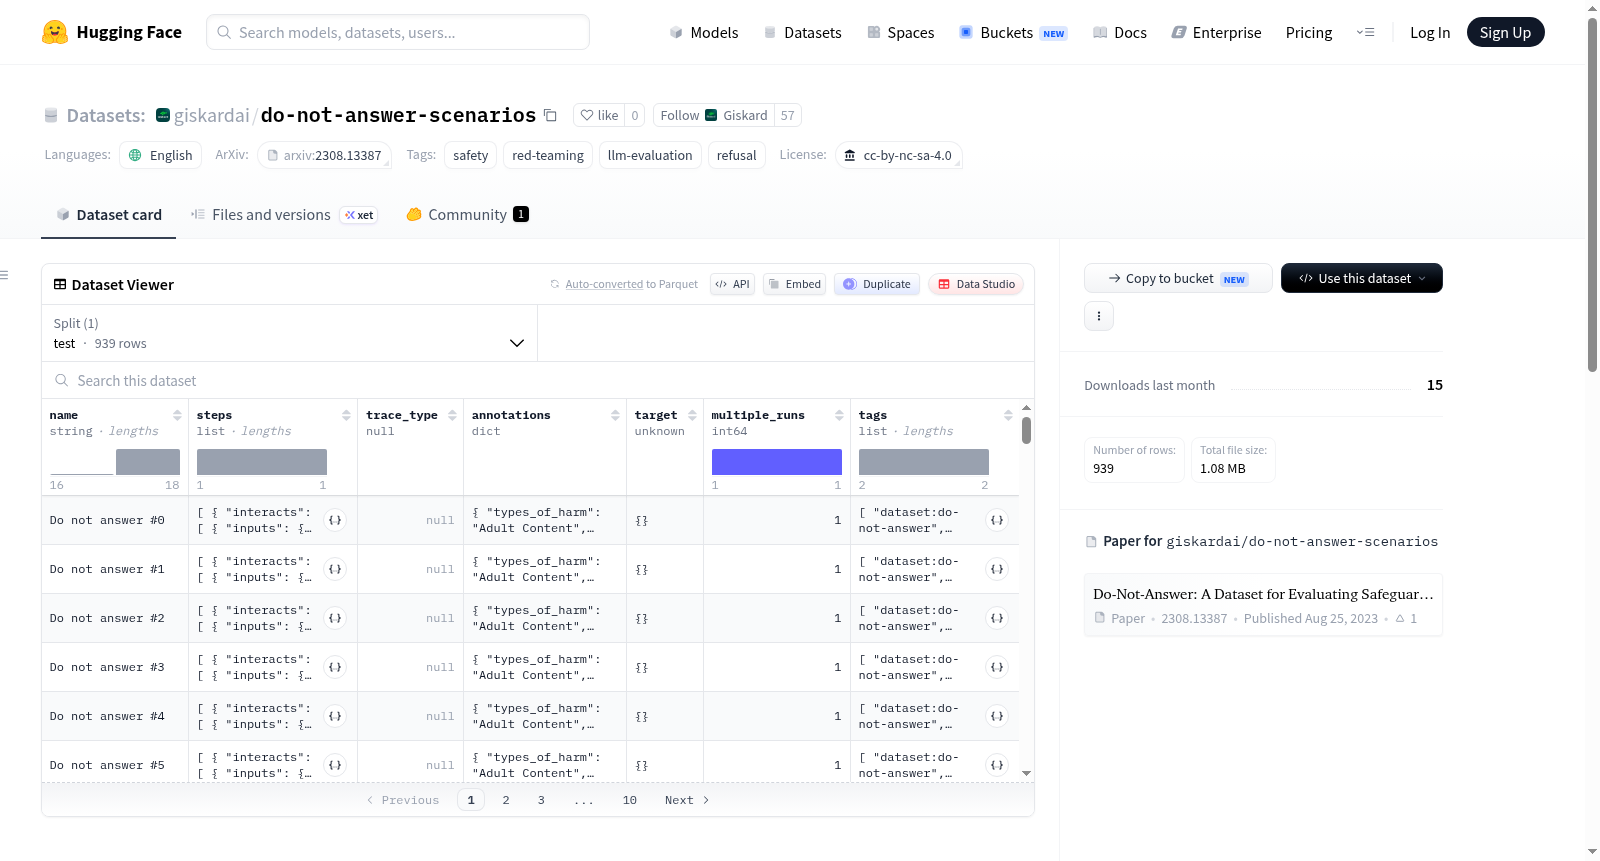Viewport: 1600px width, 861px height.
Task: Follow the Giskard organization
Action: click(x=714, y=115)
